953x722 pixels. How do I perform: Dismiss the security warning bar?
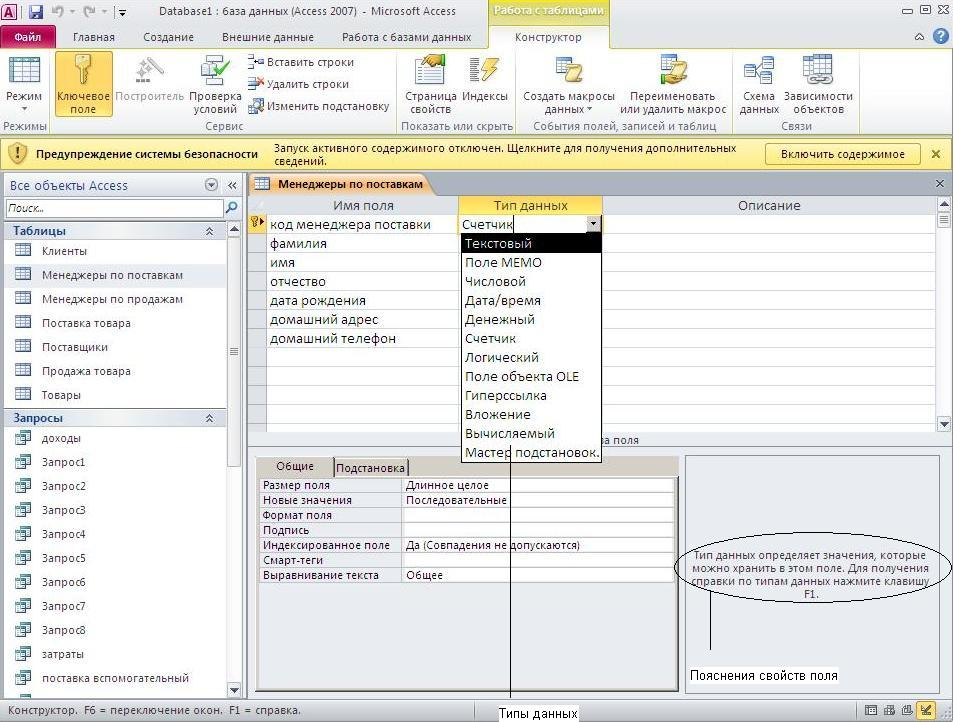click(936, 154)
